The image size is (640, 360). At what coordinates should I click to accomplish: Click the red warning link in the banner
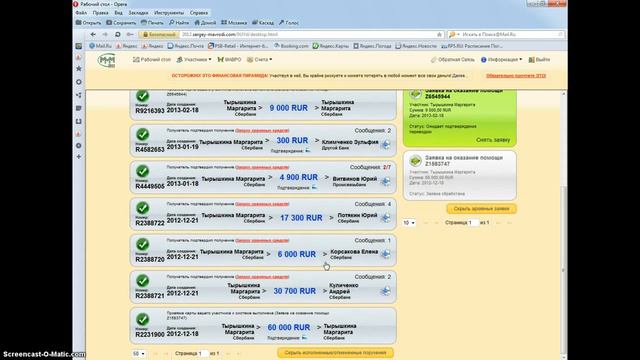pos(516,76)
